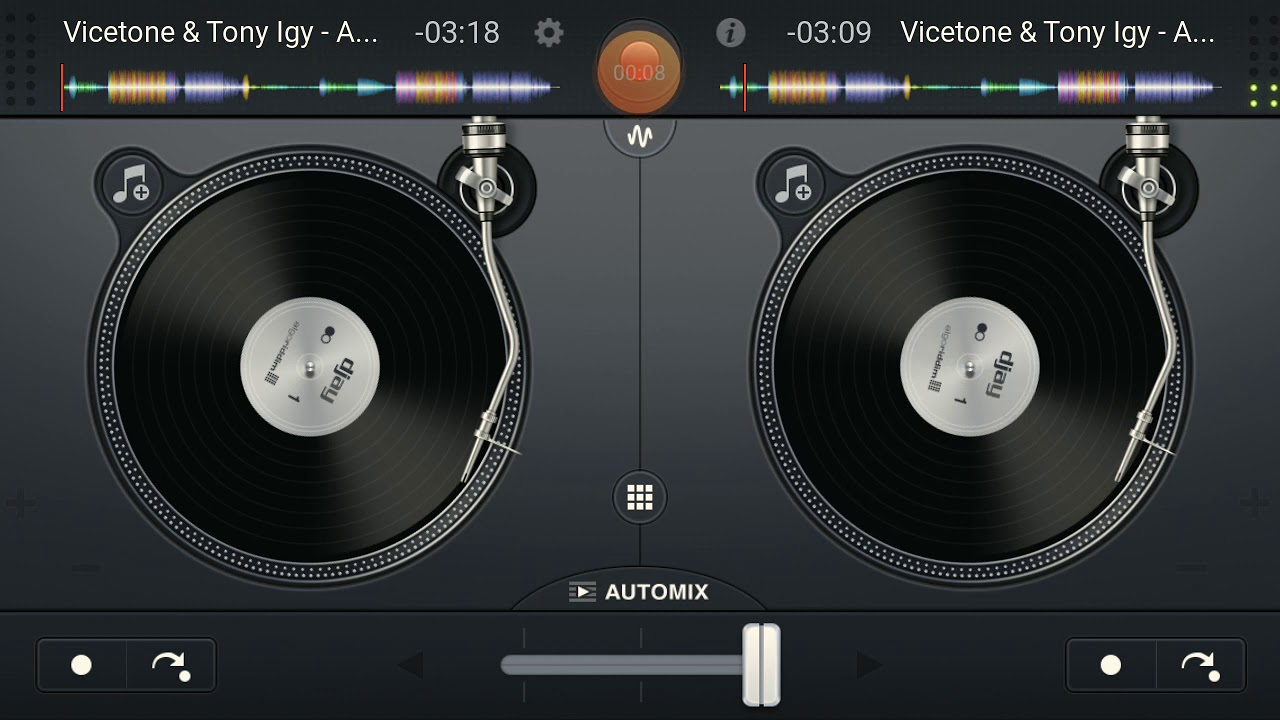Open the sampler grid pad icon
The height and width of the screenshot is (720, 1280).
(x=640, y=497)
